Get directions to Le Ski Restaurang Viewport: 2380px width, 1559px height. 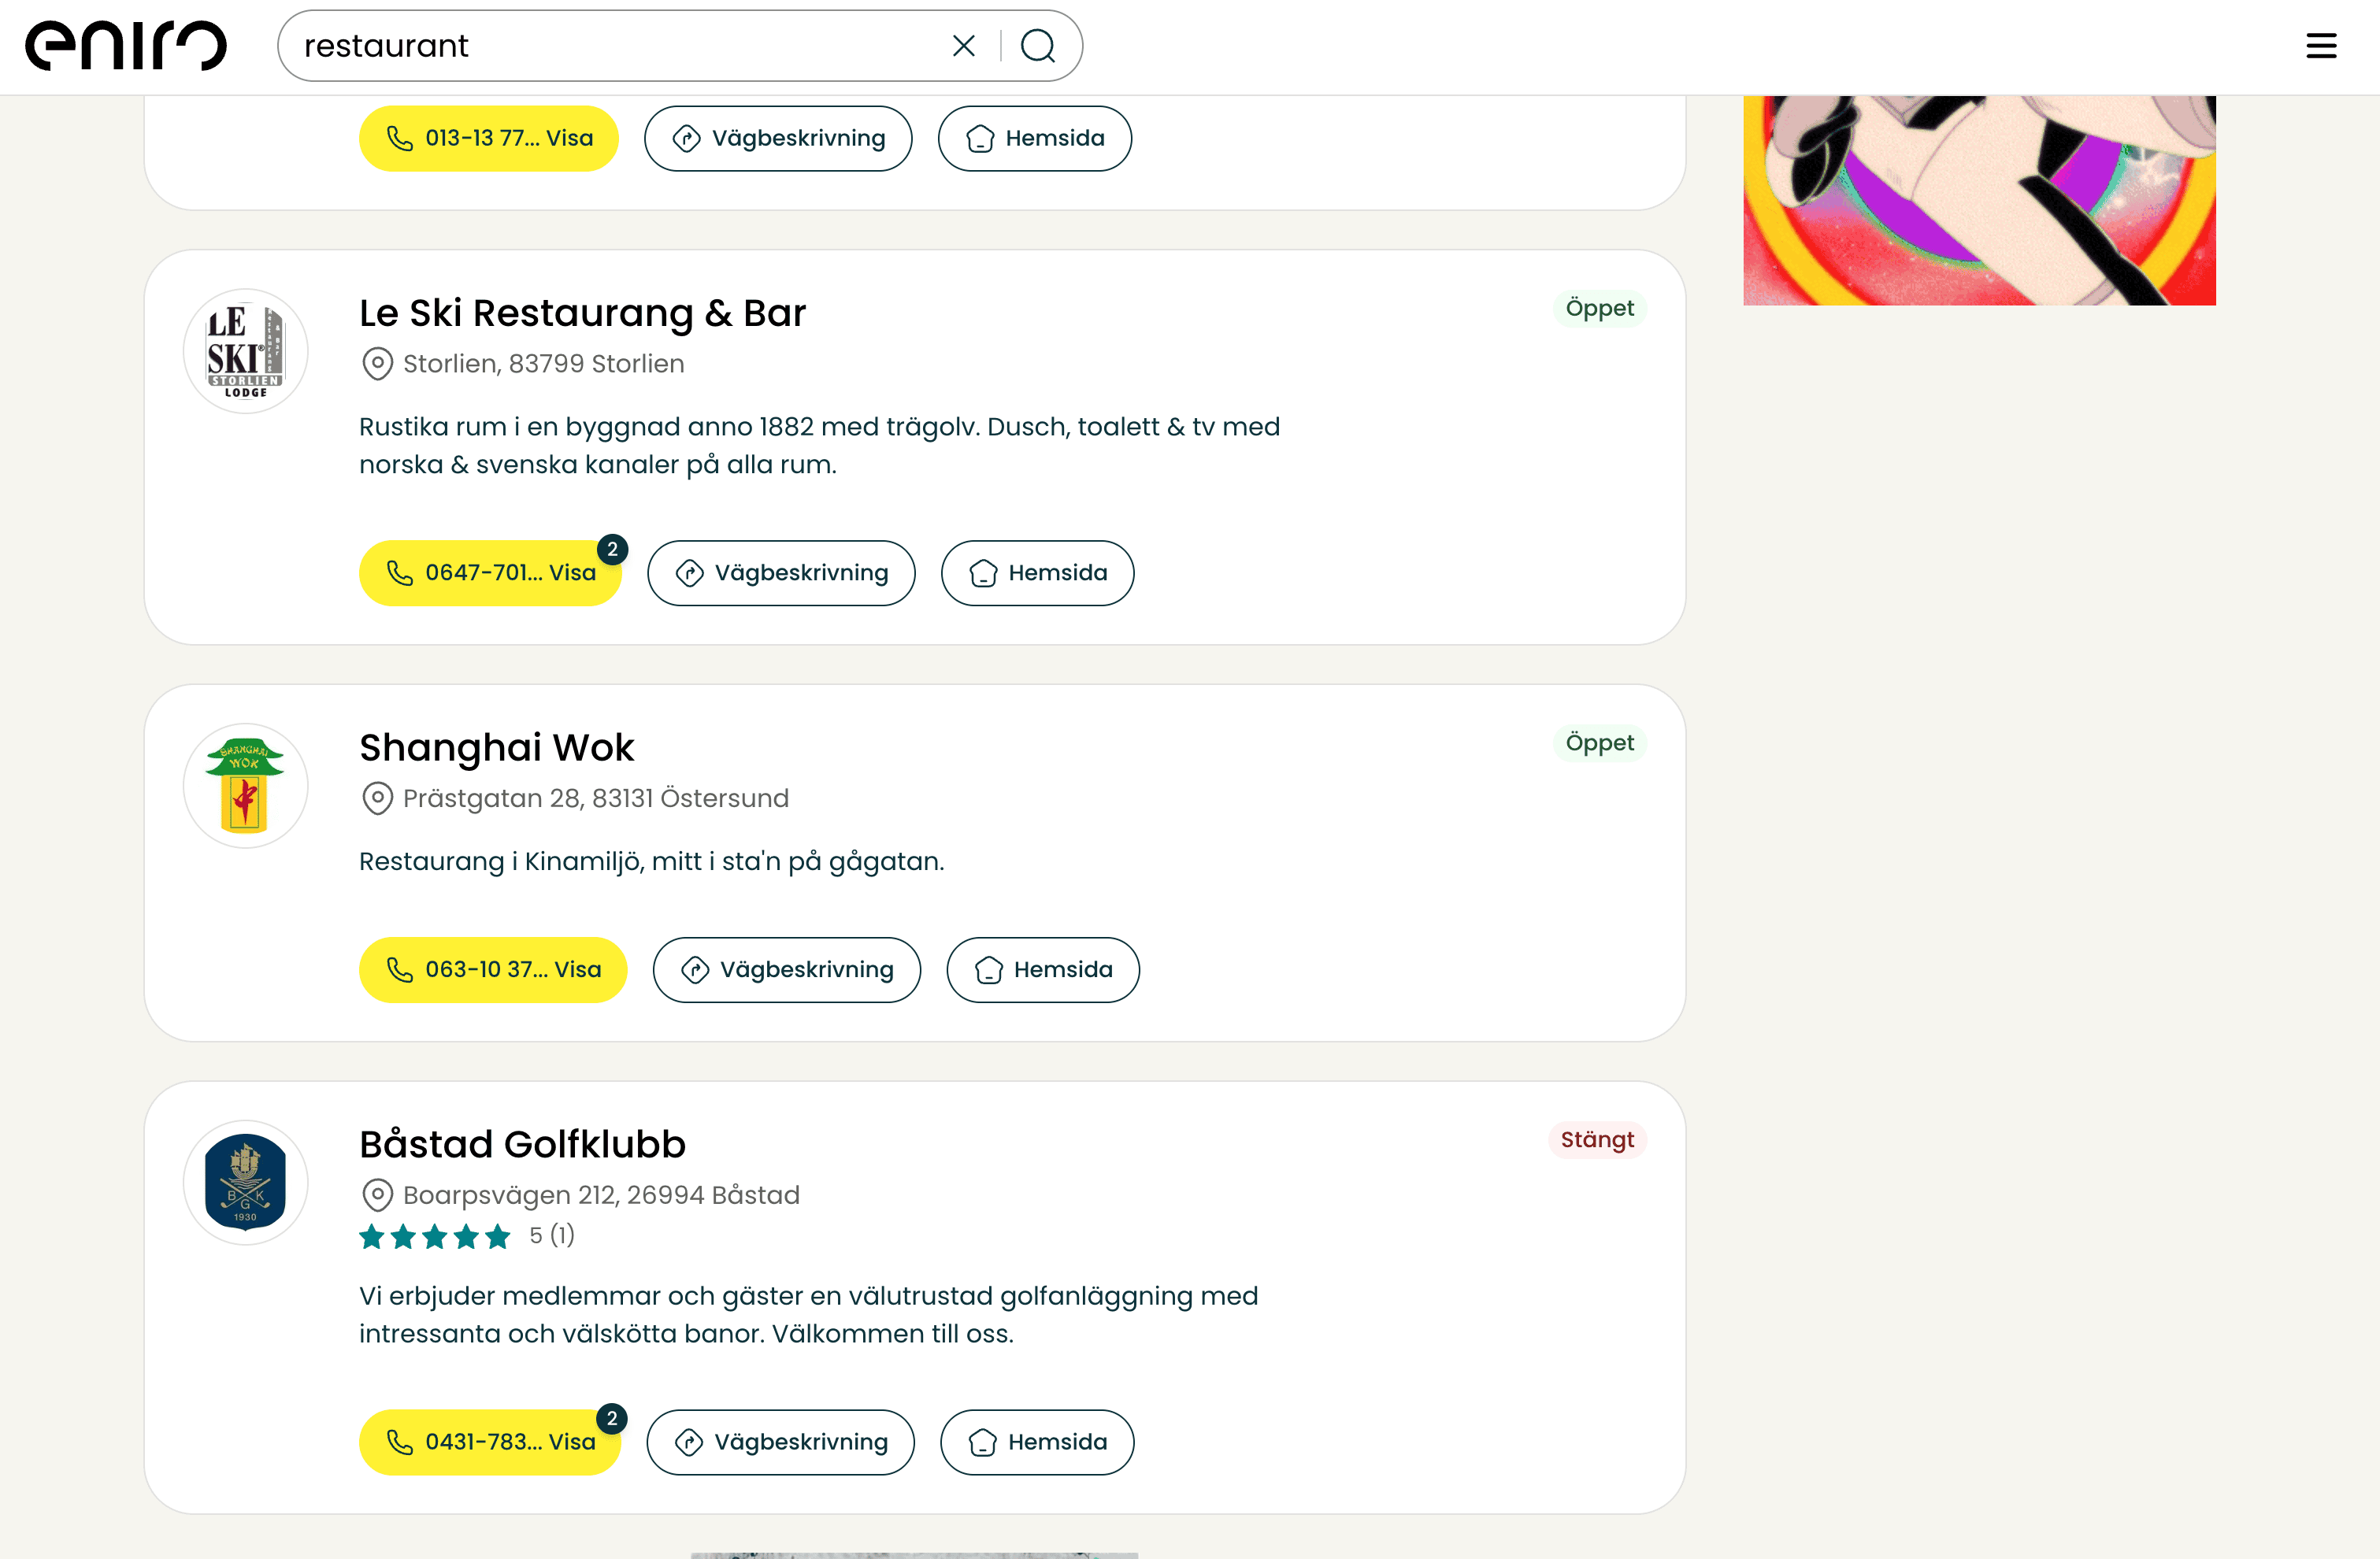pyautogui.click(x=781, y=573)
